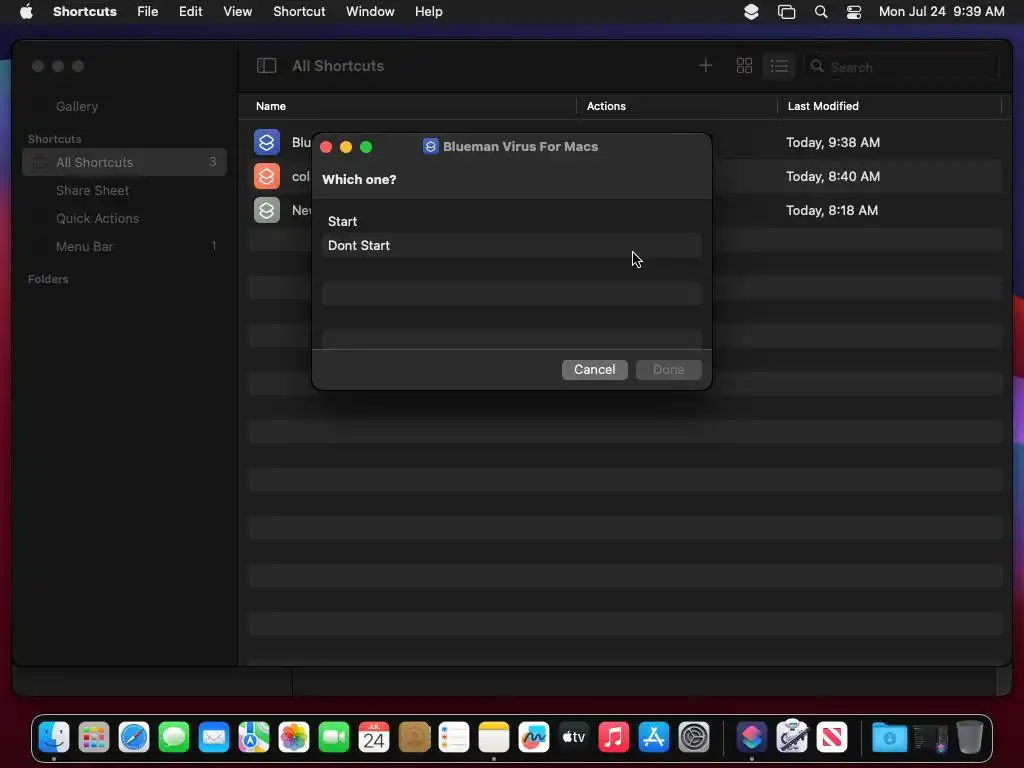Open Safari from the Dock
Image resolution: width=1024 pixels, height=768 pixels.
(134, 738)
